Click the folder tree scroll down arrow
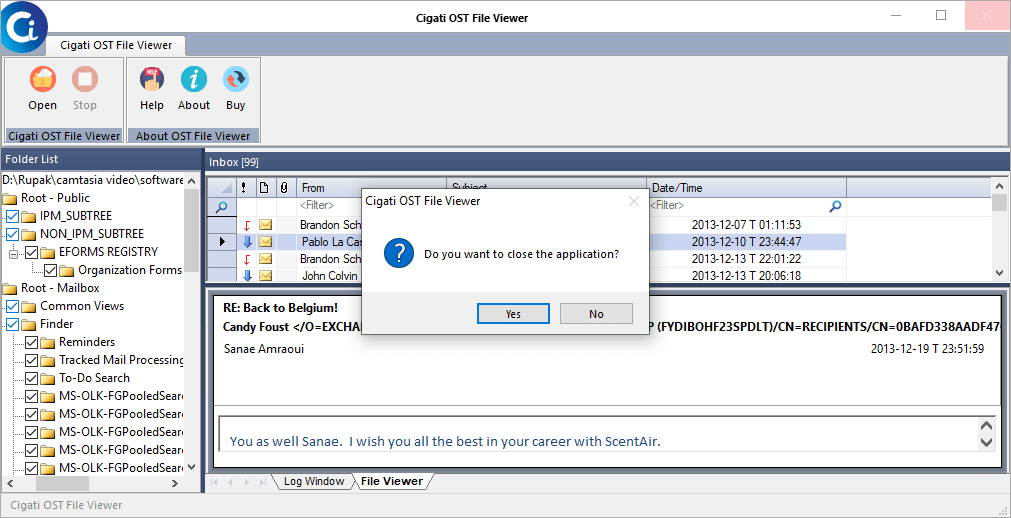This screenshot has height=518, width=1011. click(x=191, y=467)
